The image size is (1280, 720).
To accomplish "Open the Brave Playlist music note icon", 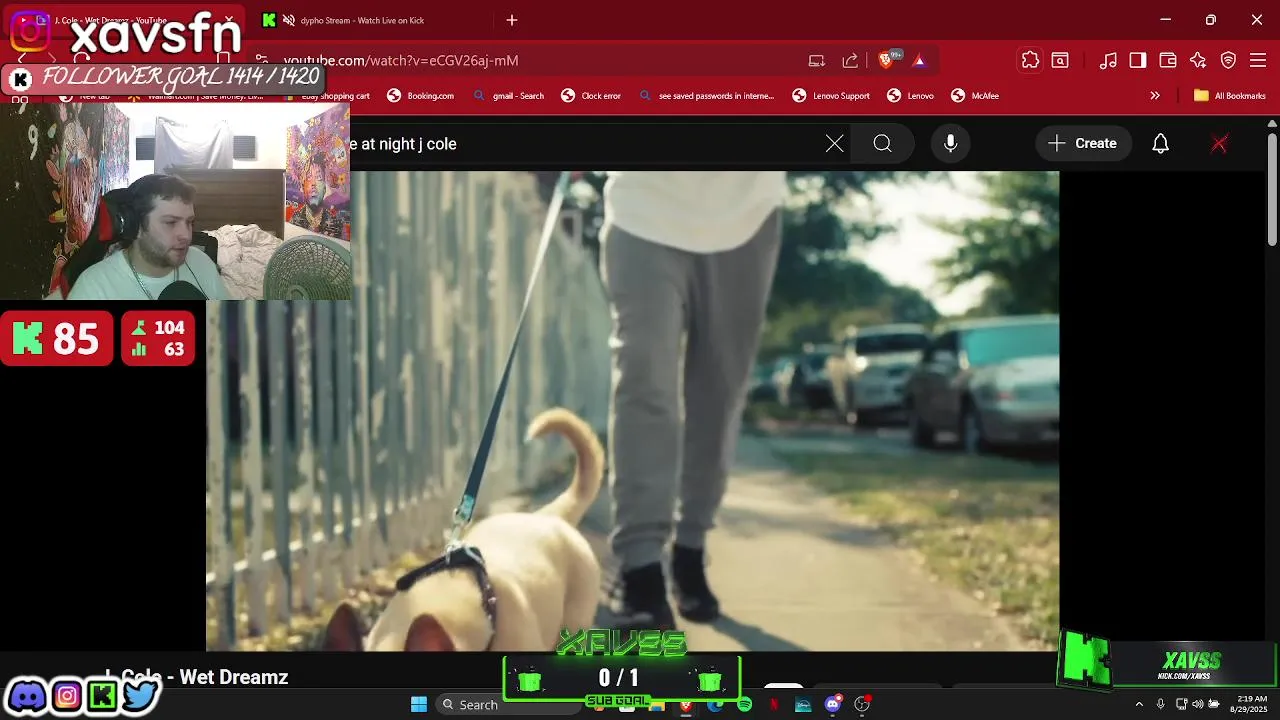I will (x=1108, y=60).
